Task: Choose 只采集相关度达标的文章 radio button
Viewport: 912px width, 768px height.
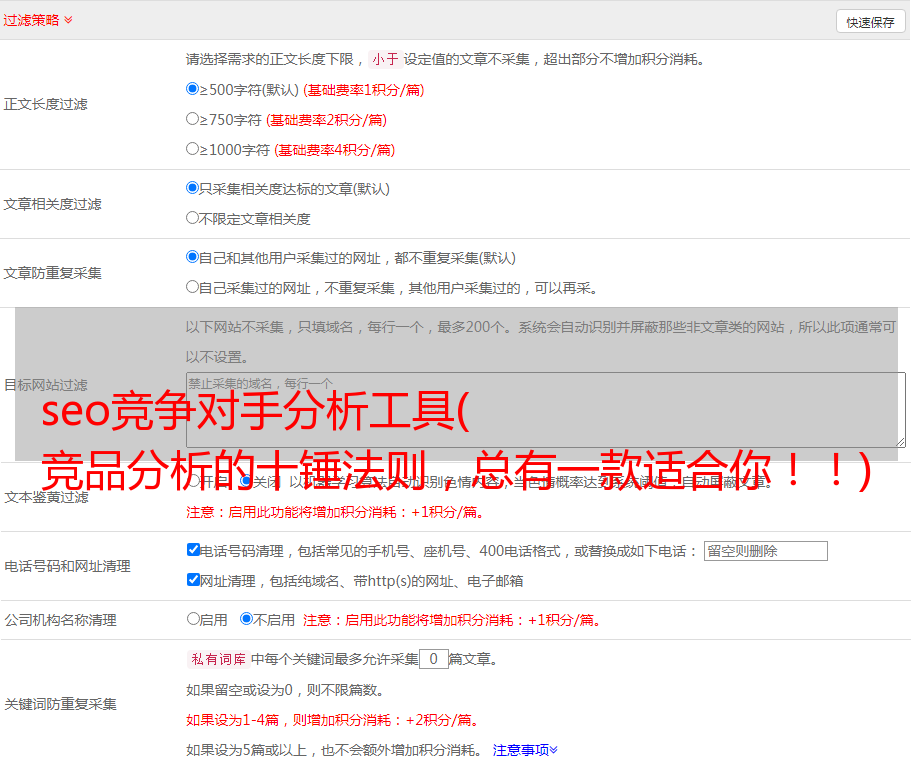Action: coord(192,188)
